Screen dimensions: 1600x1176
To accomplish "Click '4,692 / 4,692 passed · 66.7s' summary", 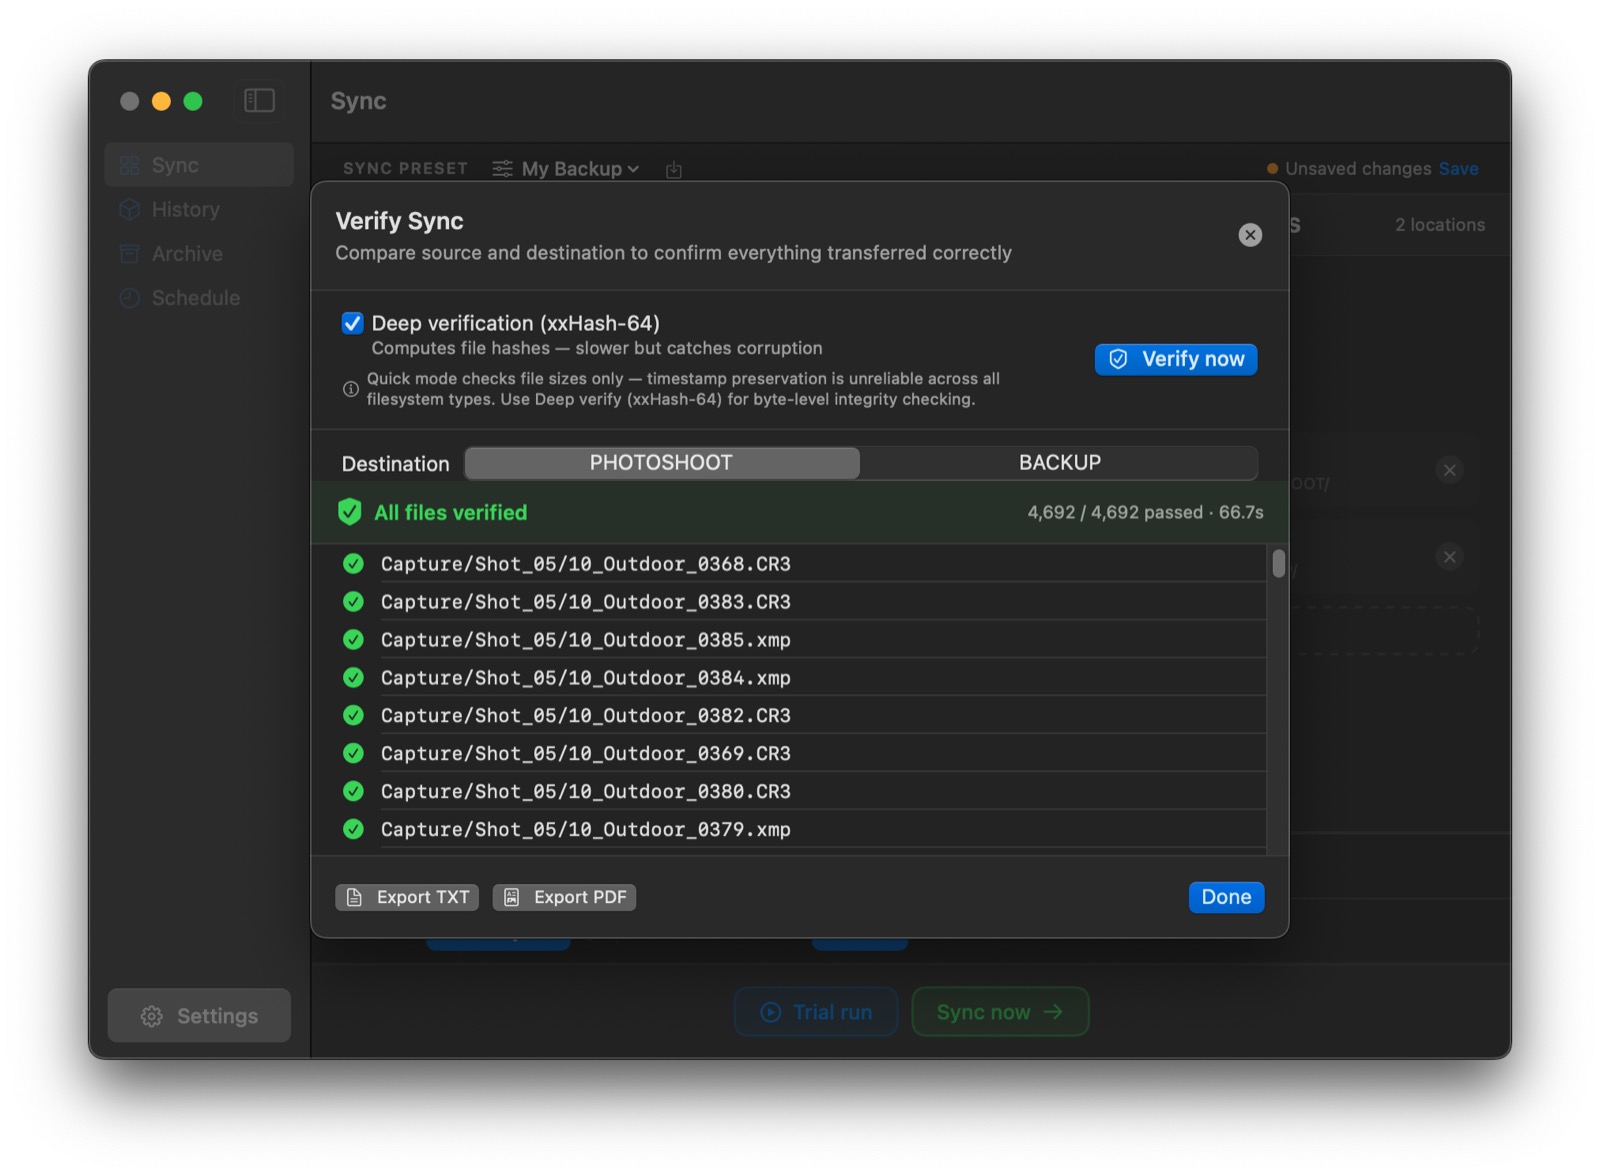I will click(1145, 513).
